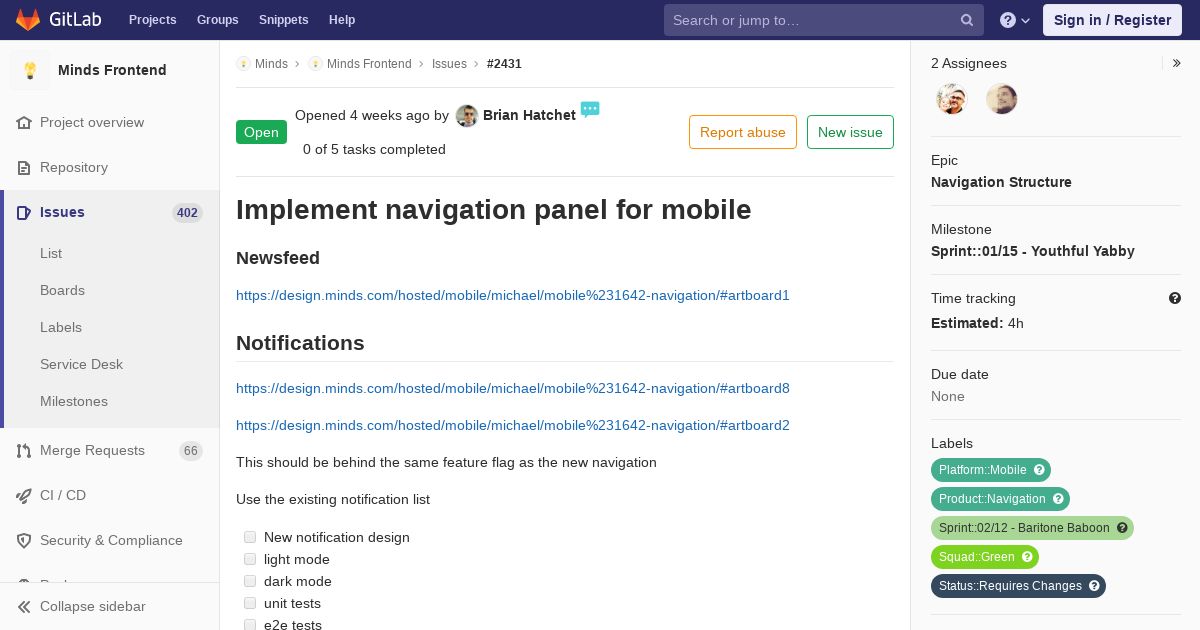Click the Minds breadcrumb group icon
Screen dimensions: 1200x630
coord(243,63)
